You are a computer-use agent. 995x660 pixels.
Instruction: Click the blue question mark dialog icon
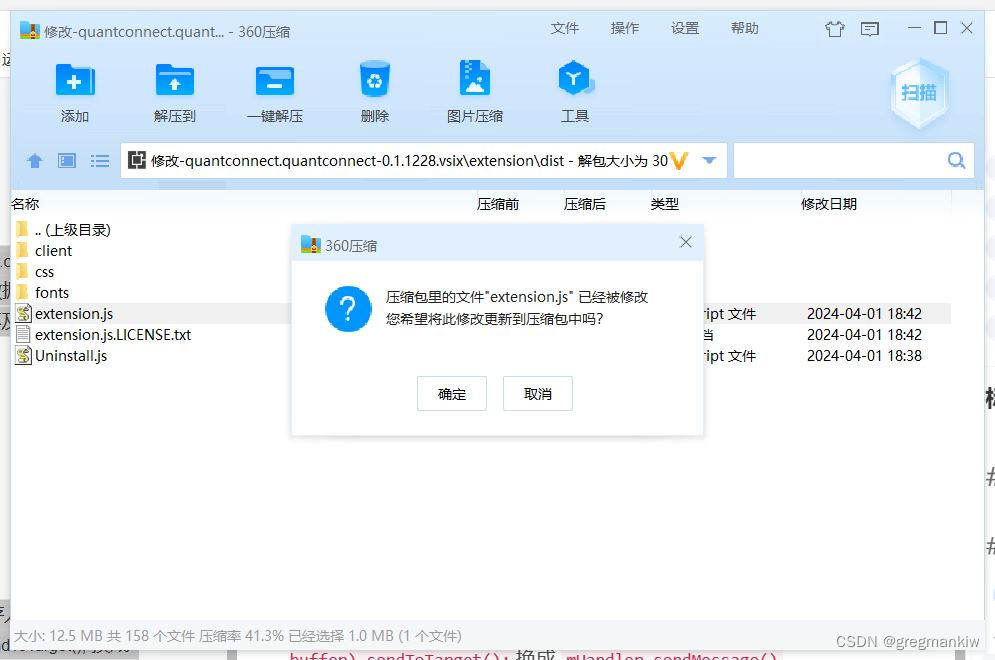[x=348, y=309]
